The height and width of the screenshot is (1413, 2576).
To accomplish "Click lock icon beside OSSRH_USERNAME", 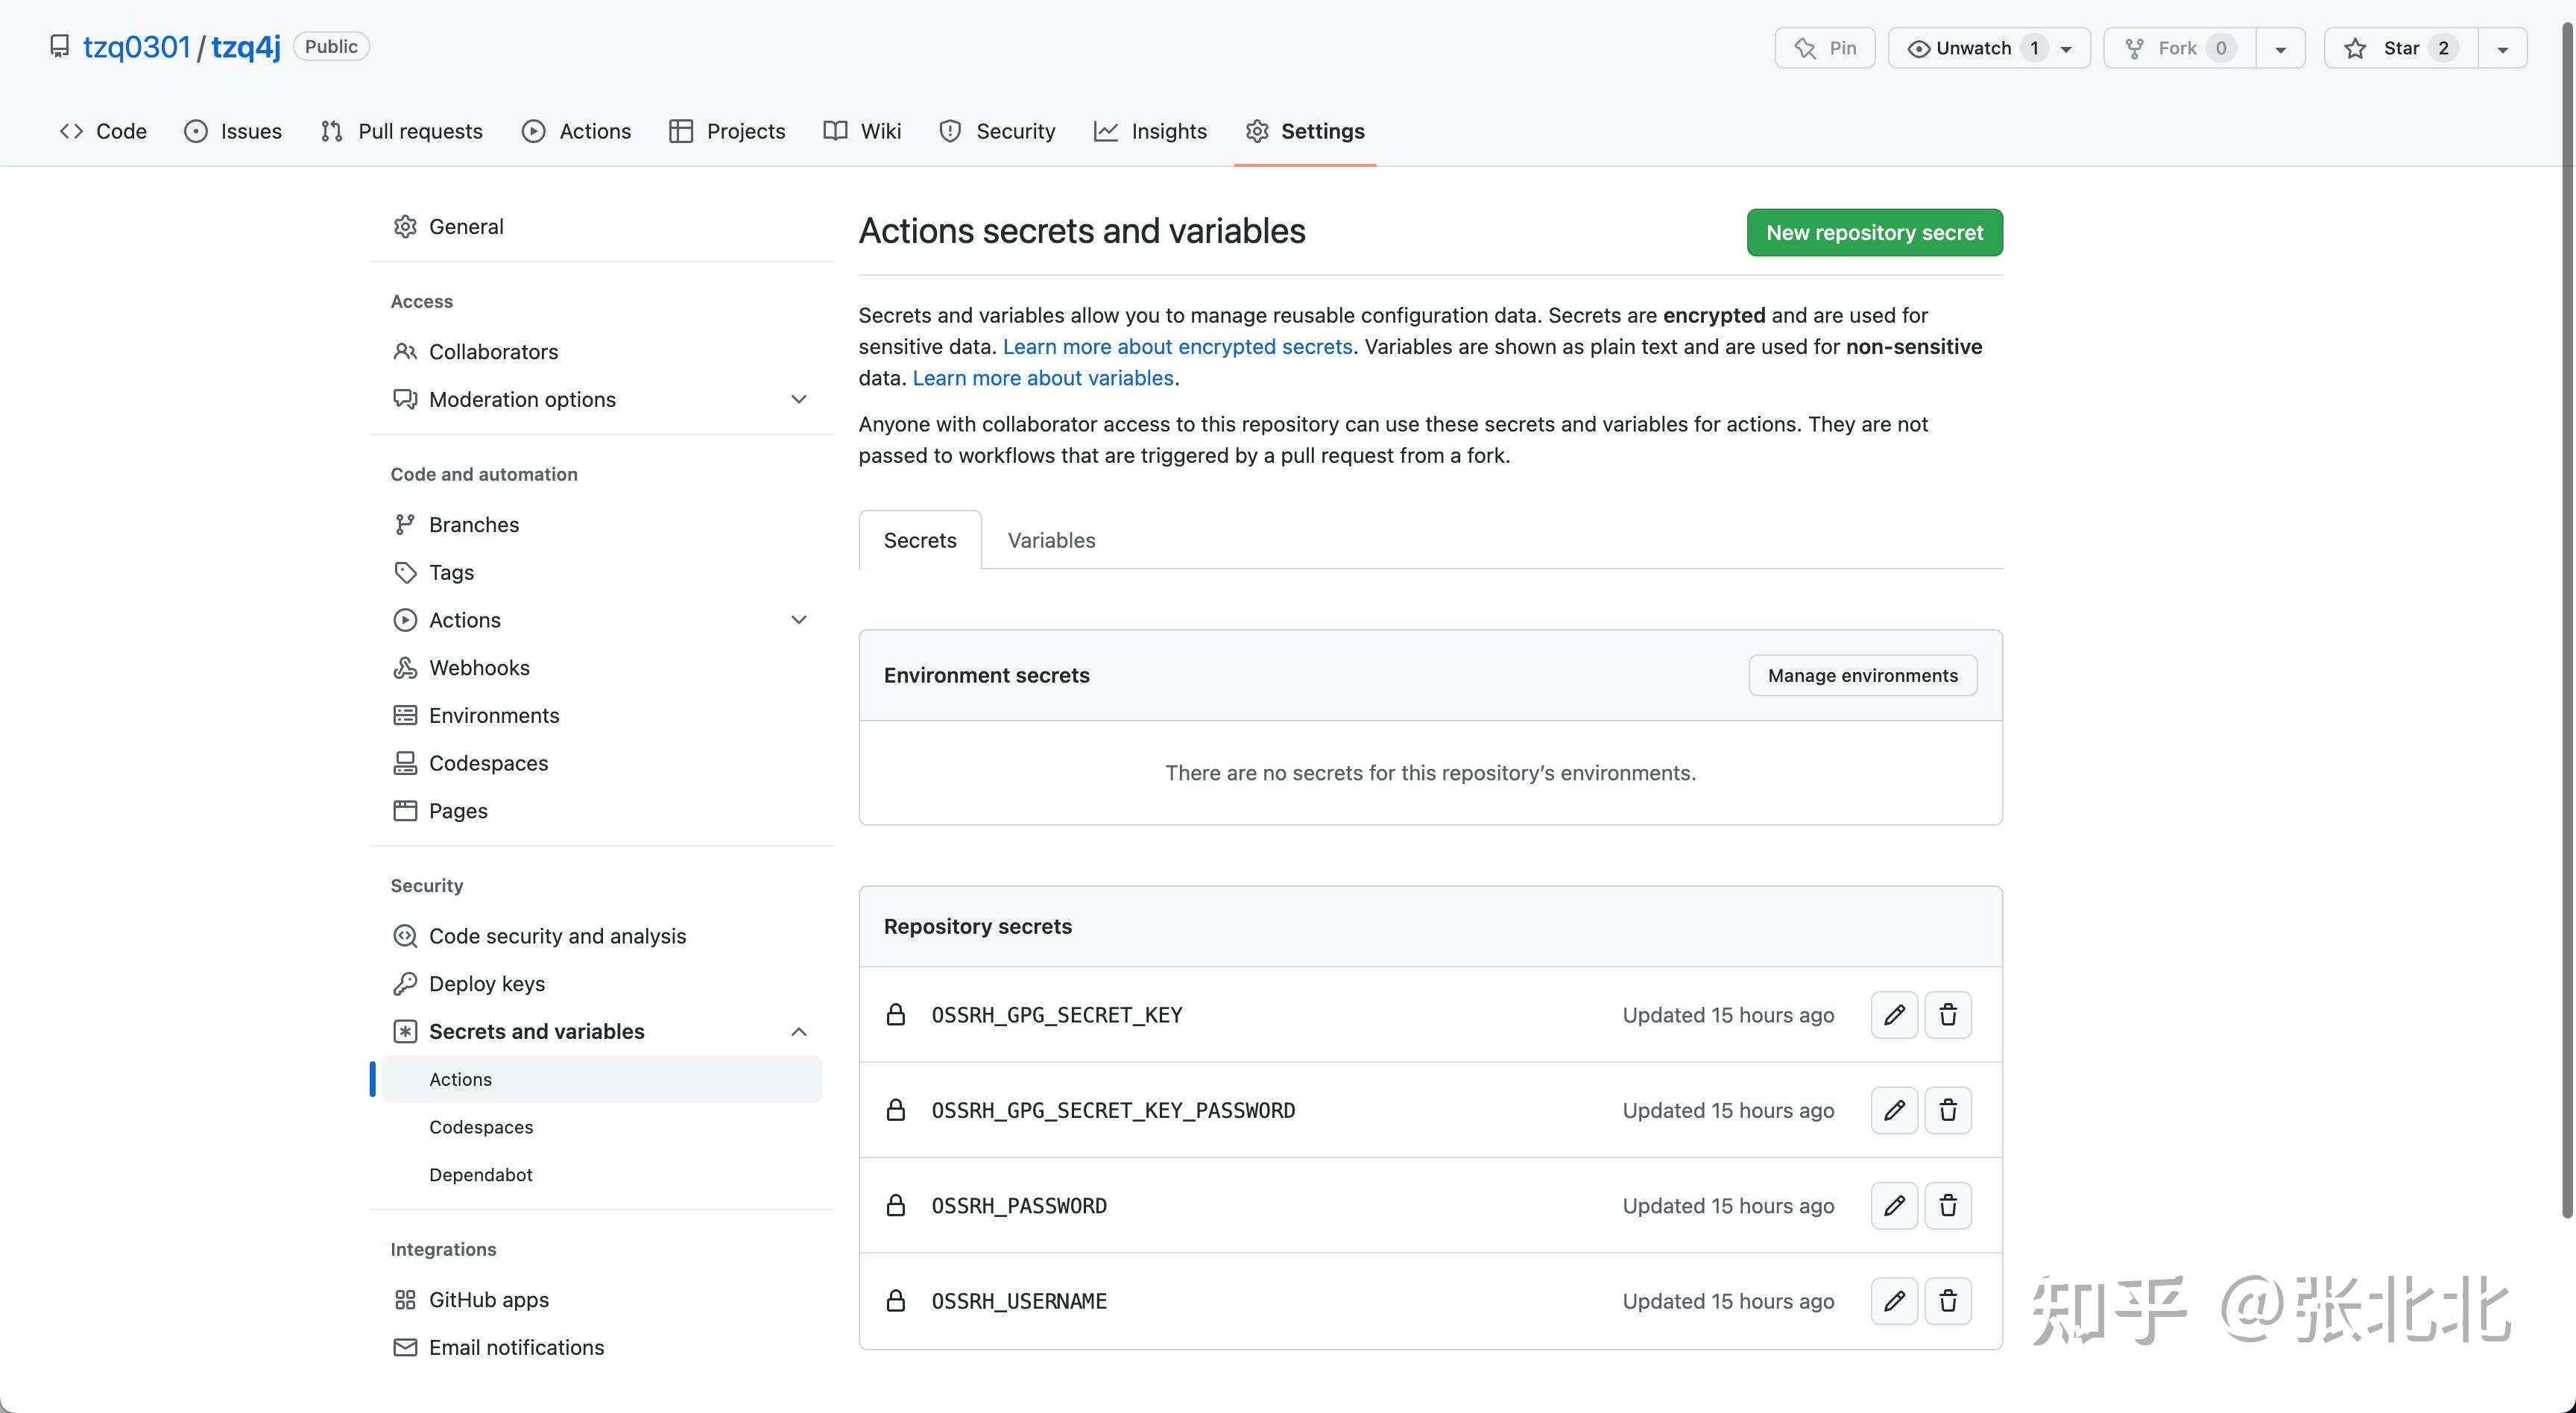I will (x=896, y=1301).
